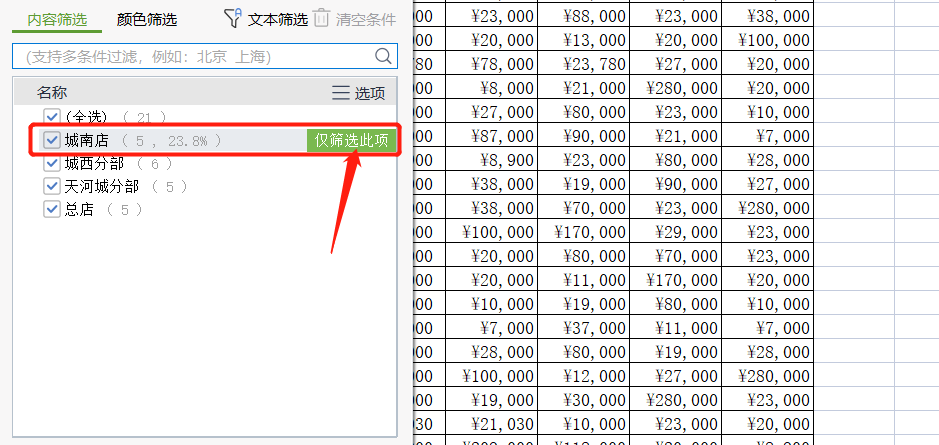Screen dimensions: 939x445
Task: Open the 选项 text menu
Action: click(x=370, y=93)
